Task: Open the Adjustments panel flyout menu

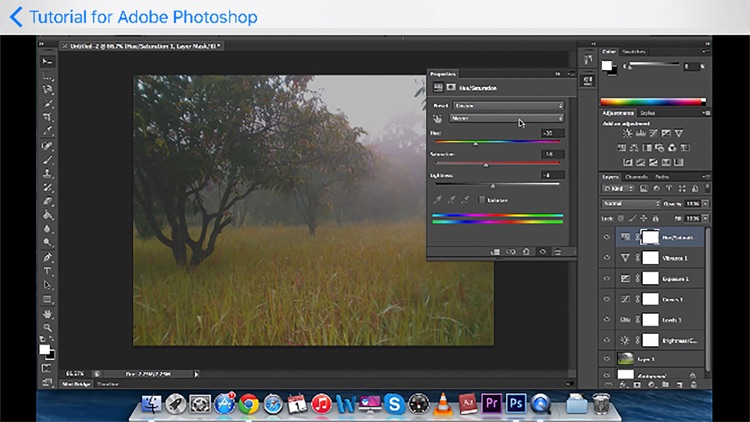Action: point(706,113)
